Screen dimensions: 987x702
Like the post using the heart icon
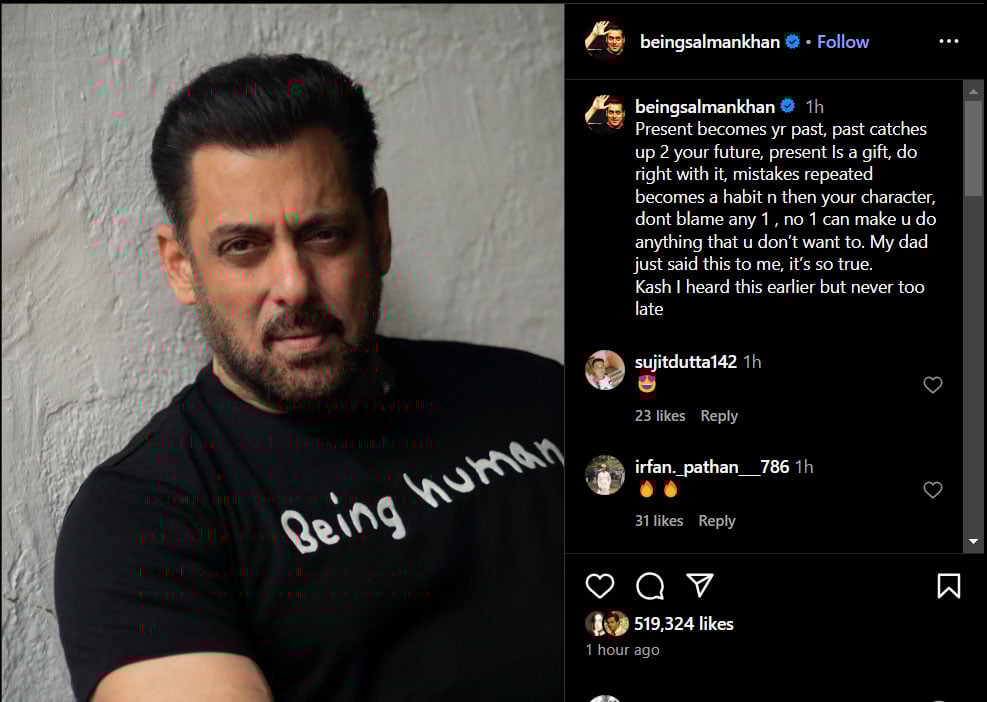[x=600, y=587]
